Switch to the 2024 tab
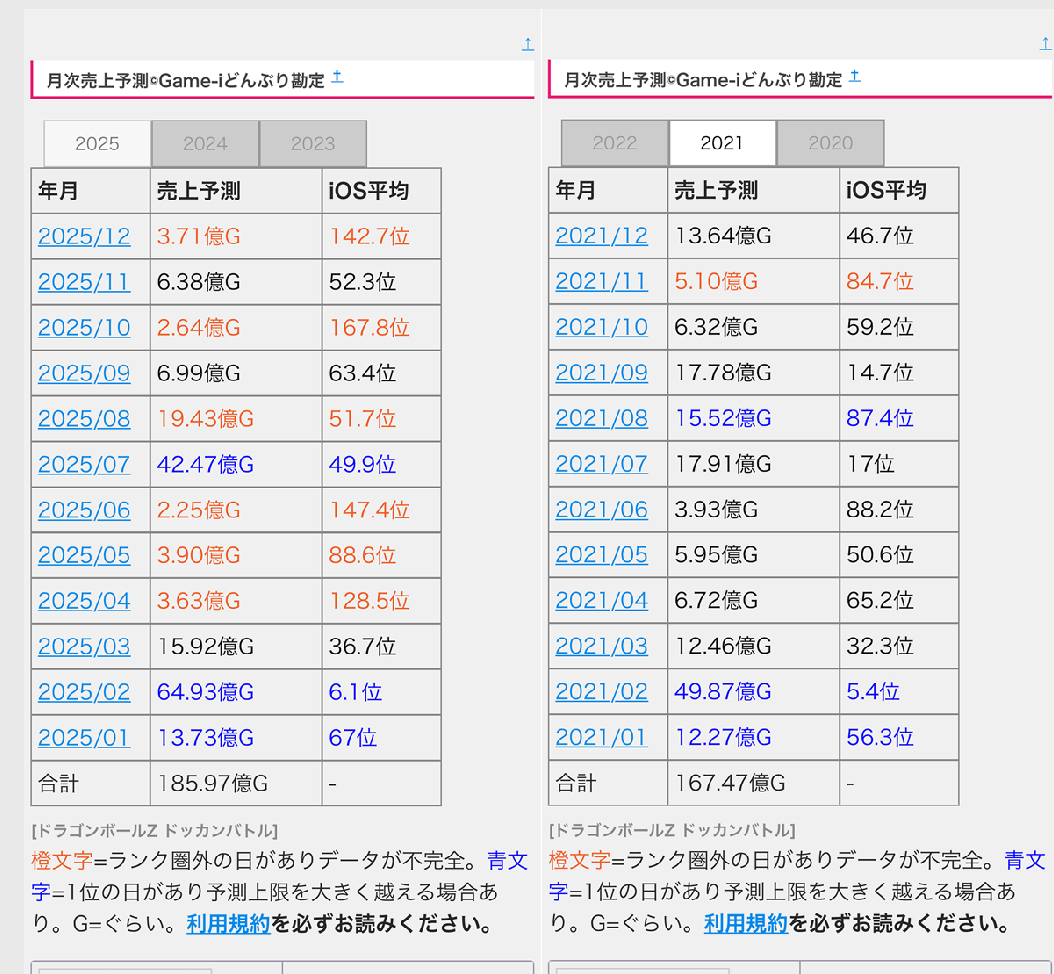Screen dimensions: 1054x974 click(205, 144)
